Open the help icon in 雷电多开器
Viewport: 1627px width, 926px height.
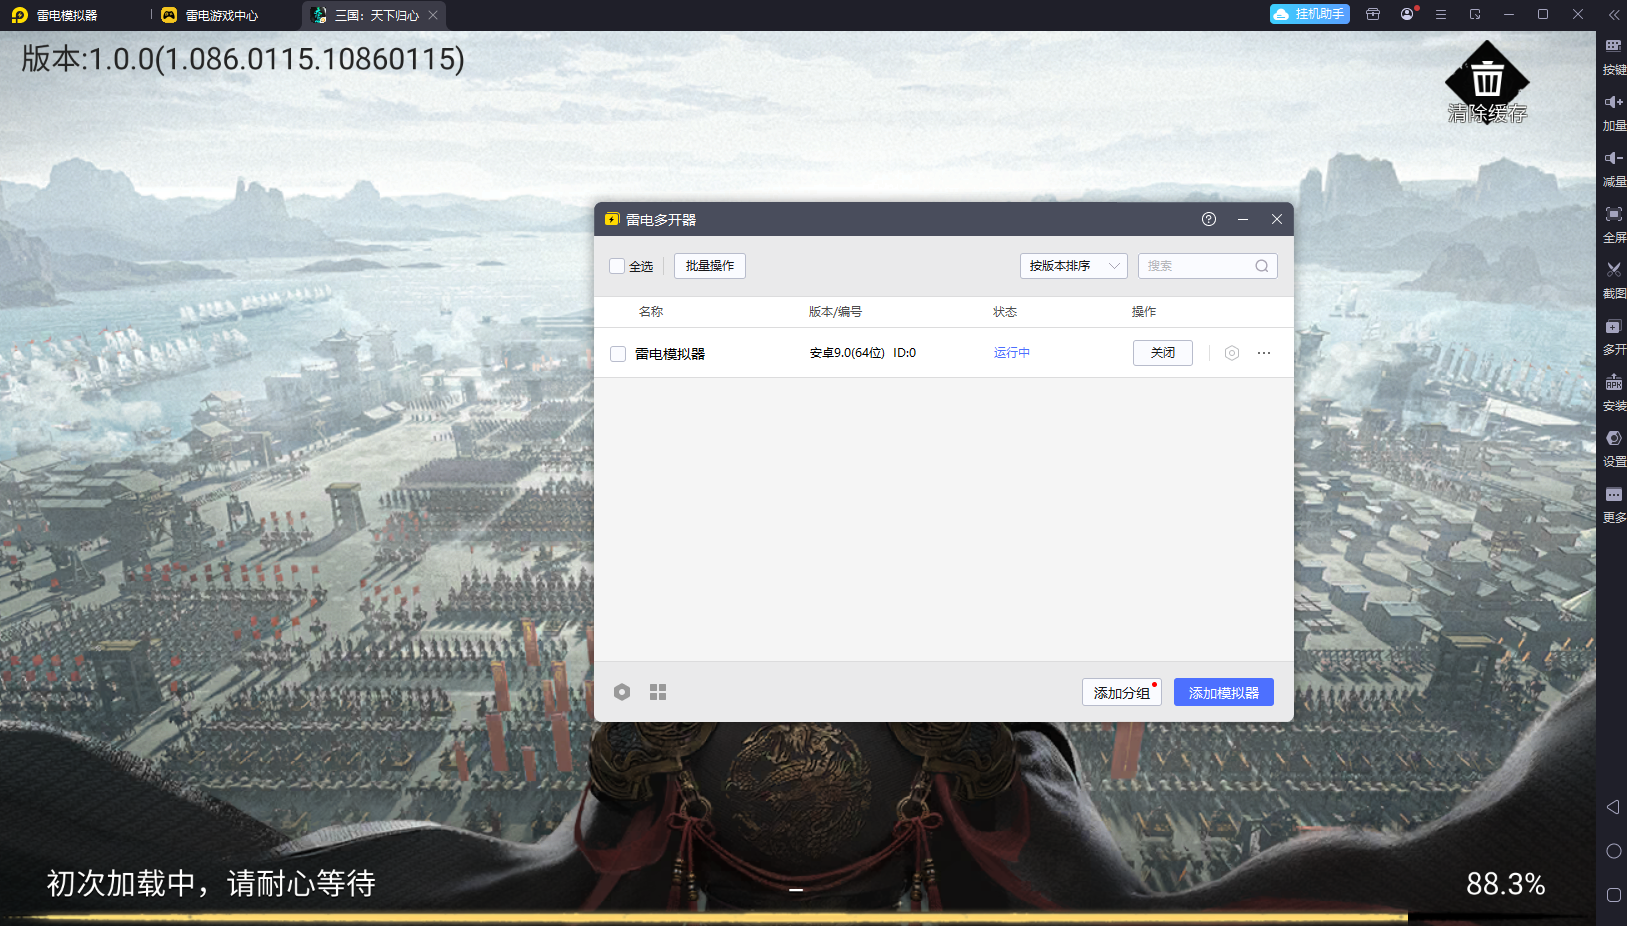tap(1208, 219)
